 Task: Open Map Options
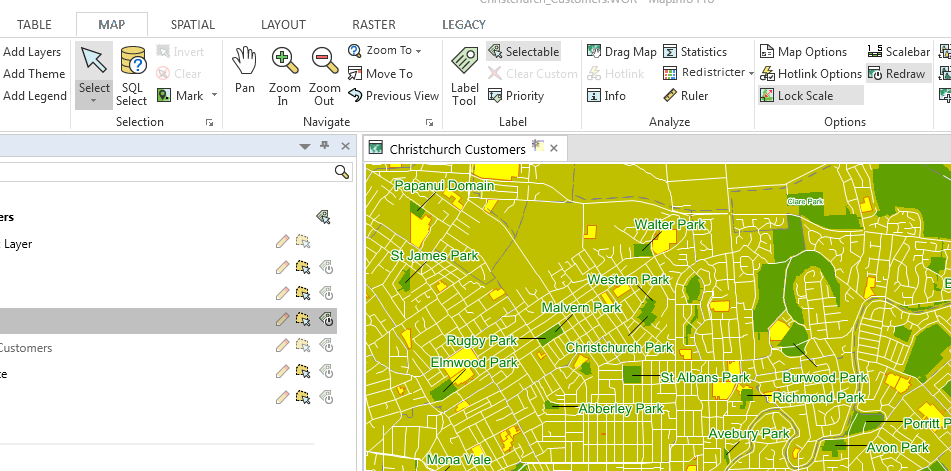(804, 52)
